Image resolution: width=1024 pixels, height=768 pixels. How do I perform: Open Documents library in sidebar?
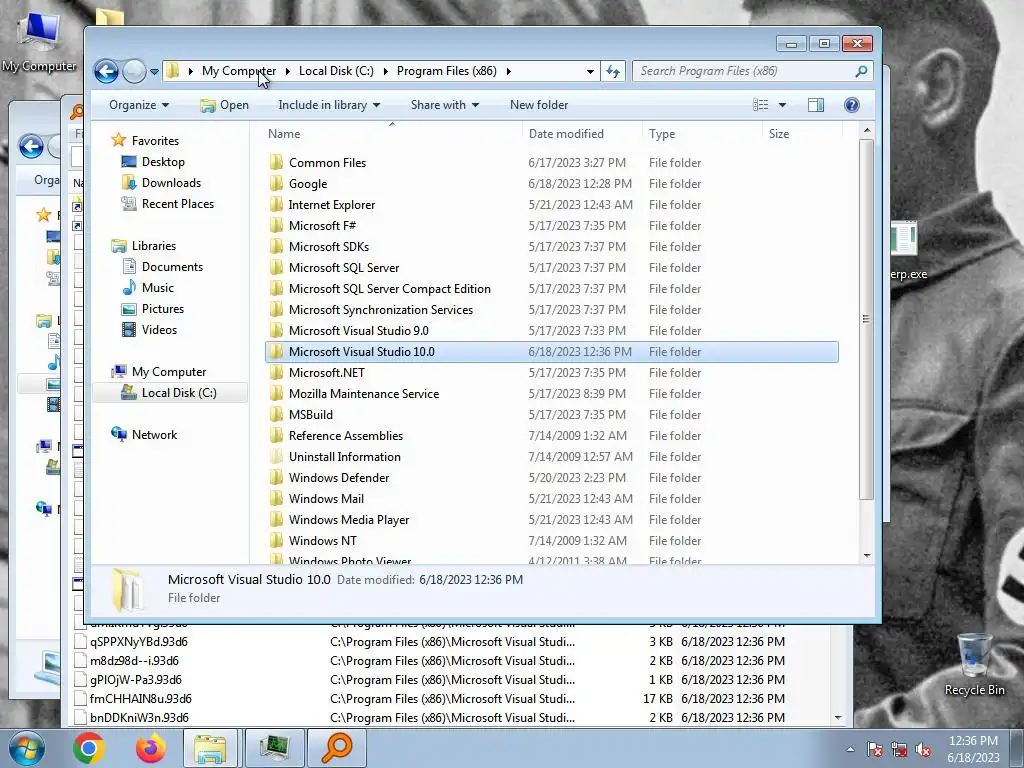click(172, 266)
